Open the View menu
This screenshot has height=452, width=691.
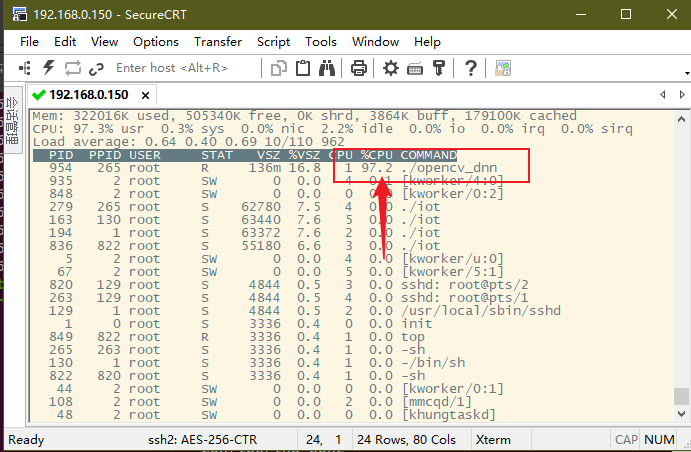(x=104, y=42)
